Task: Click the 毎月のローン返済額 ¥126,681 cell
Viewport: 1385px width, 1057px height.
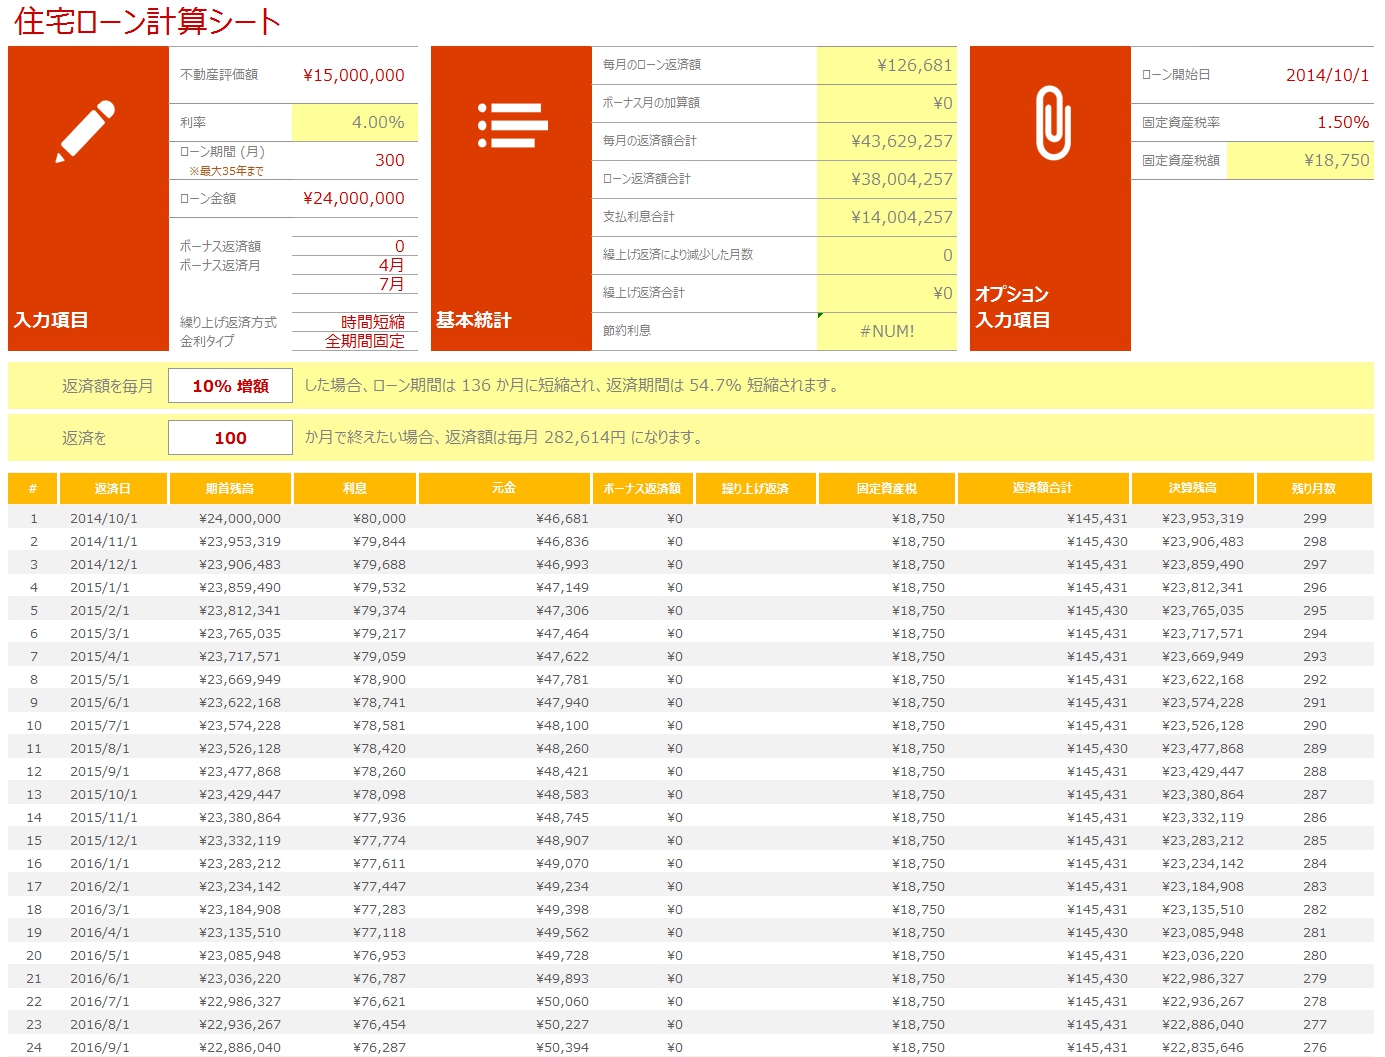Action: click(x=886, y=65)
